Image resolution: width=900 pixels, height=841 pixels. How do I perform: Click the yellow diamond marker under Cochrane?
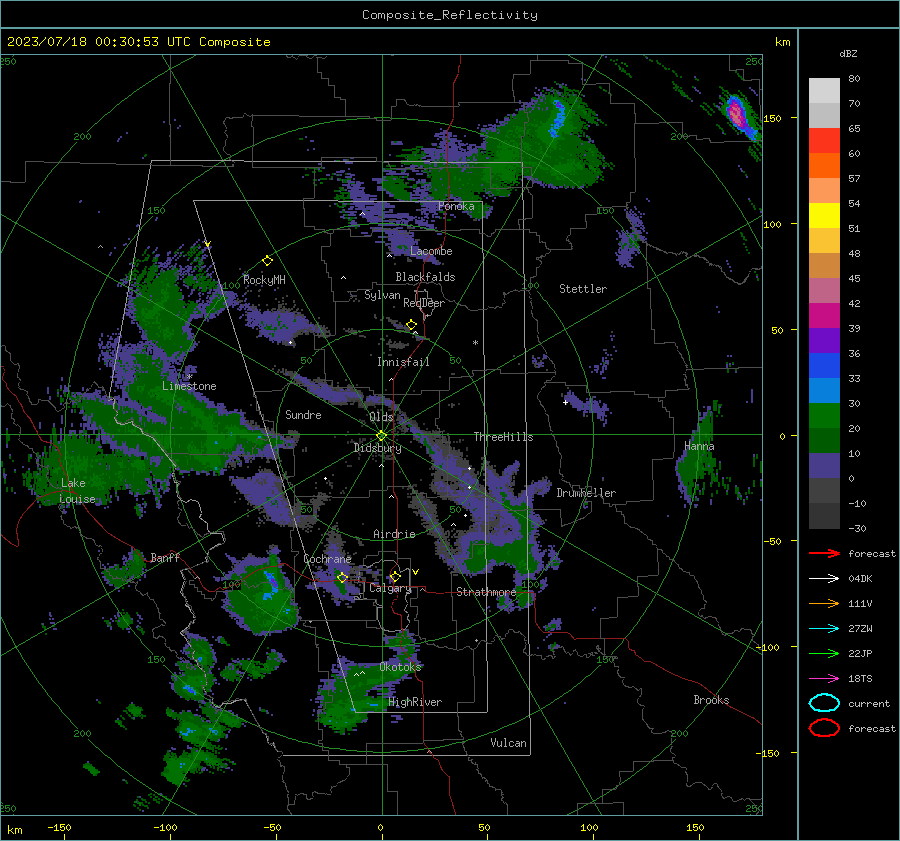342,577
